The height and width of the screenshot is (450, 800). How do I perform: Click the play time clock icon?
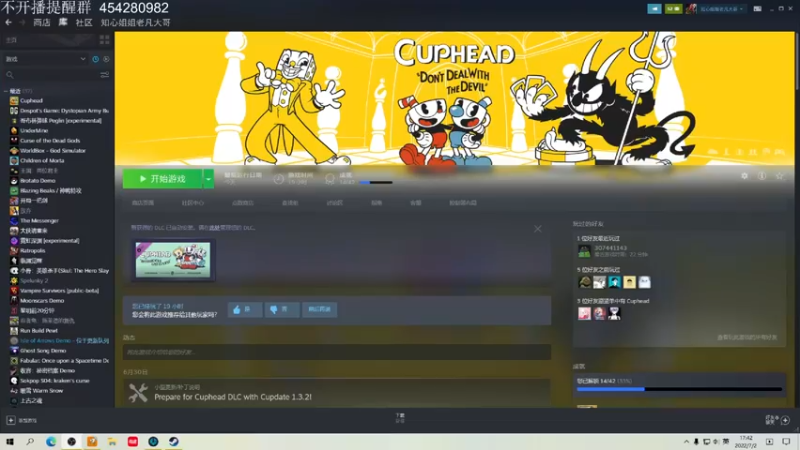279,179
